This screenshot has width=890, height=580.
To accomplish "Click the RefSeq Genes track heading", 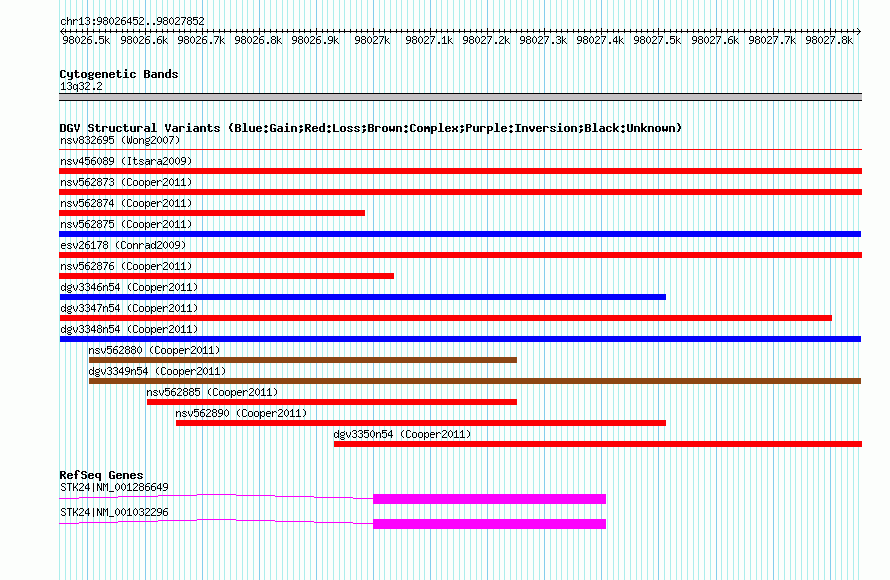I will 101,475.
